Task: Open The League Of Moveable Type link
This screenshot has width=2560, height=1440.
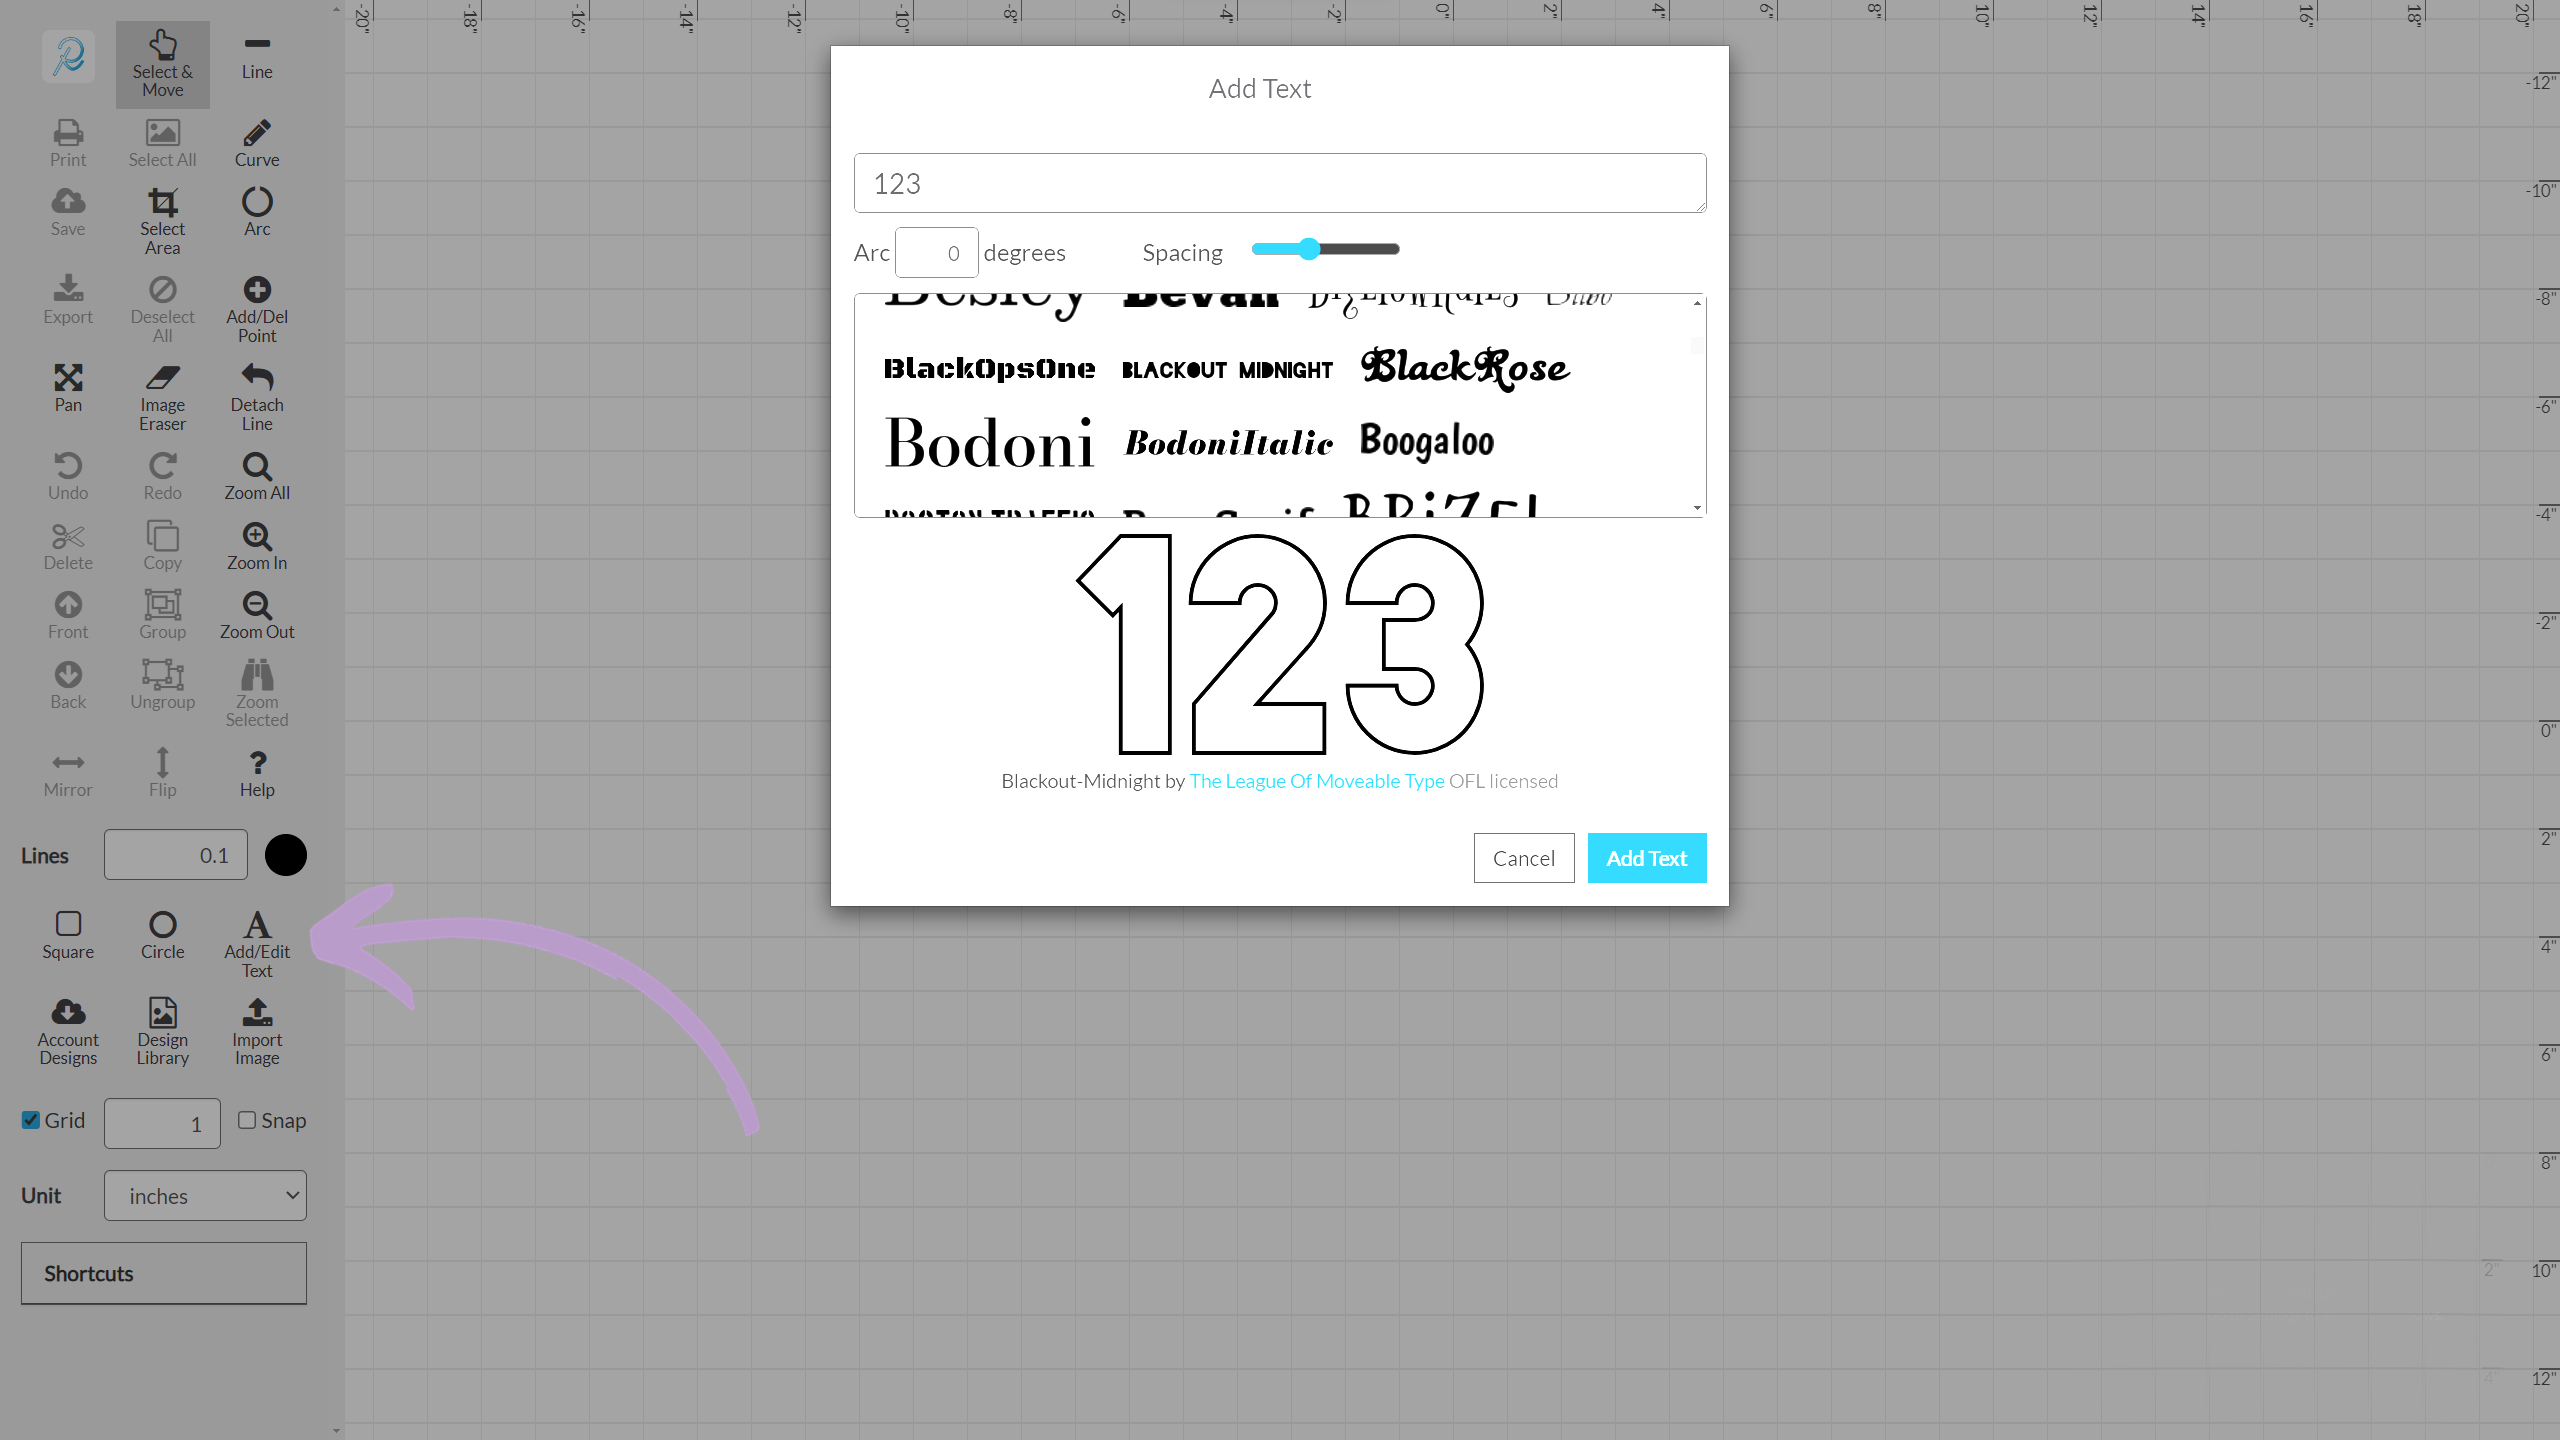Action: point(1316,781)
